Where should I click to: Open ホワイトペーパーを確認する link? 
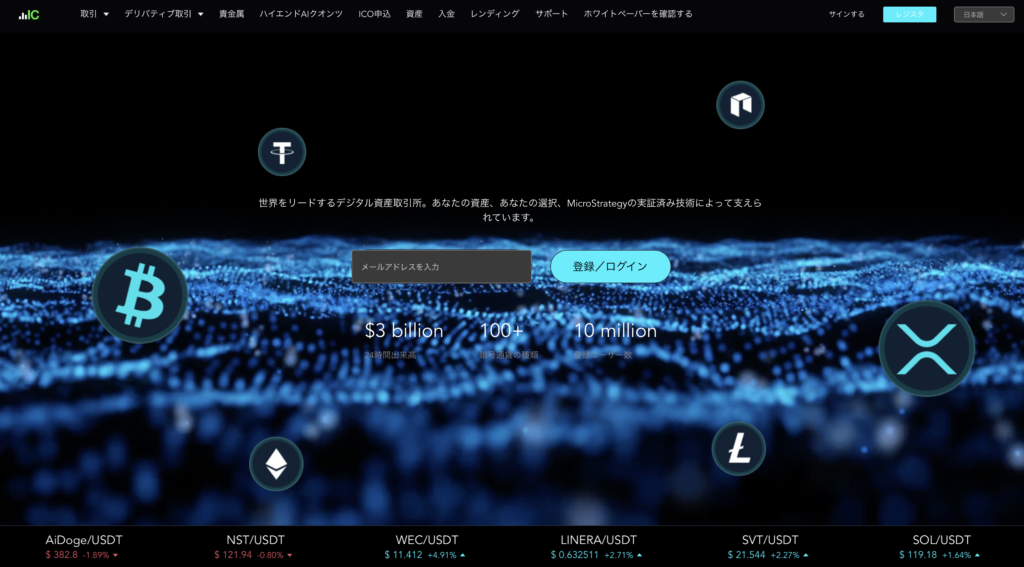click(638, 14)
